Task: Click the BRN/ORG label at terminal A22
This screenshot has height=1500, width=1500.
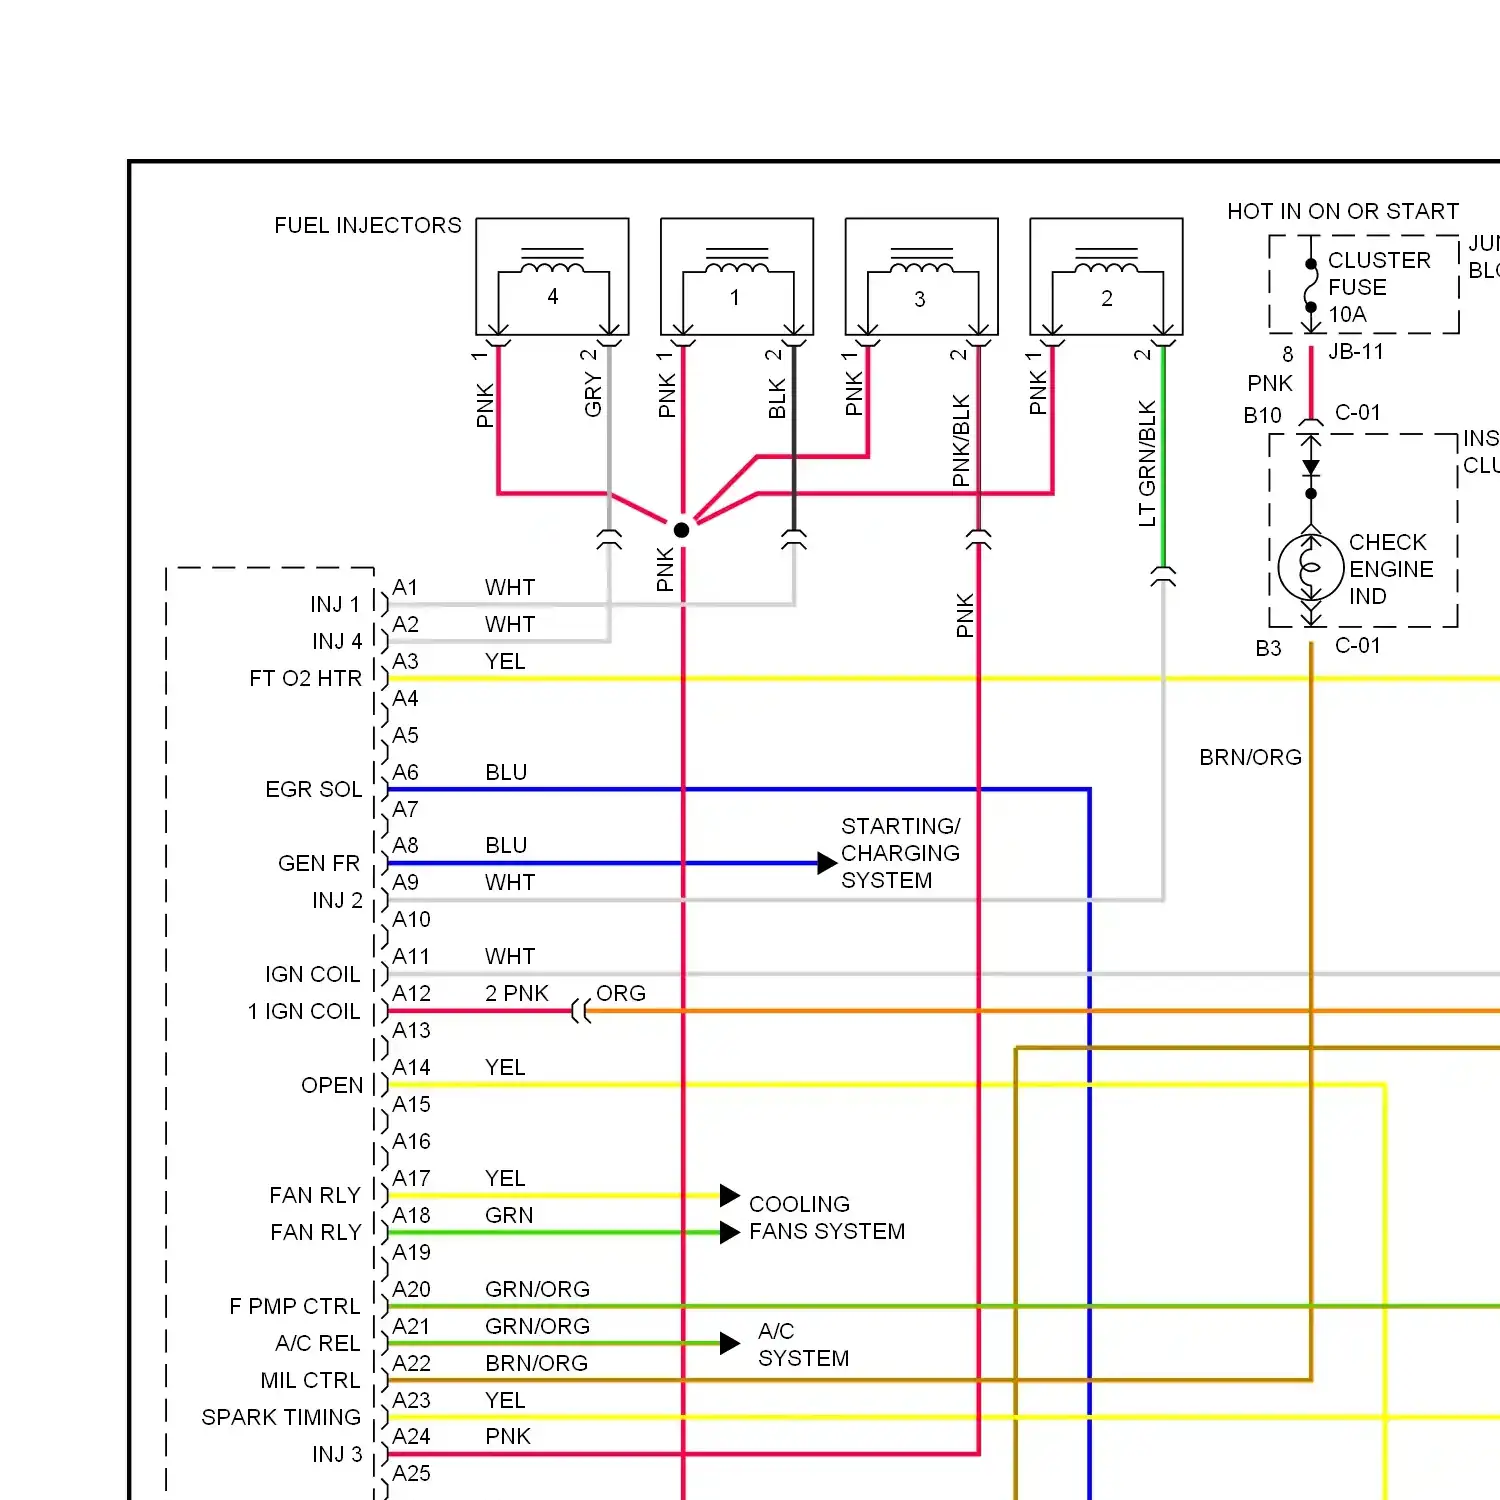Action: (537, 1364)
